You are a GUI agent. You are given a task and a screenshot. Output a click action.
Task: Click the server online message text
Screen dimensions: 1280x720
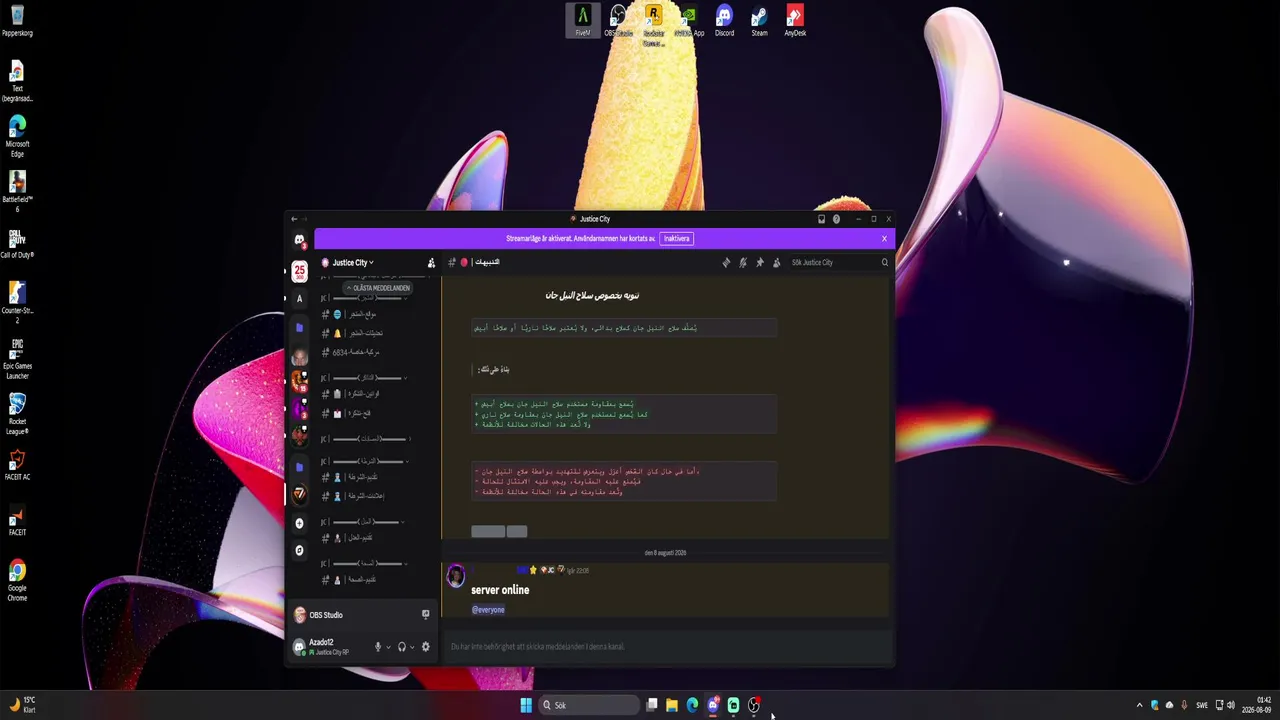click(x=500, y=590)
